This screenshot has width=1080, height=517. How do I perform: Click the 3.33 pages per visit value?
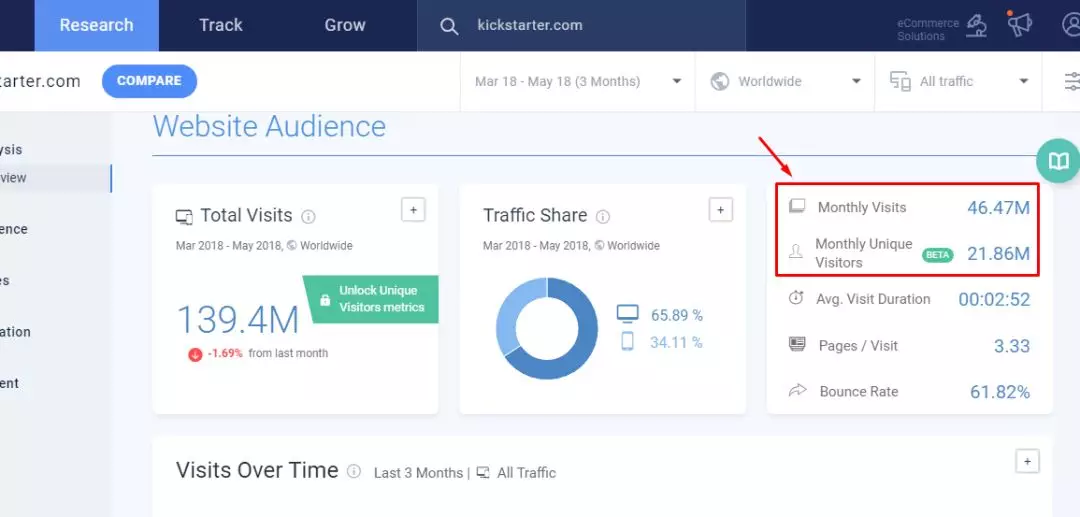[1012, 346]
